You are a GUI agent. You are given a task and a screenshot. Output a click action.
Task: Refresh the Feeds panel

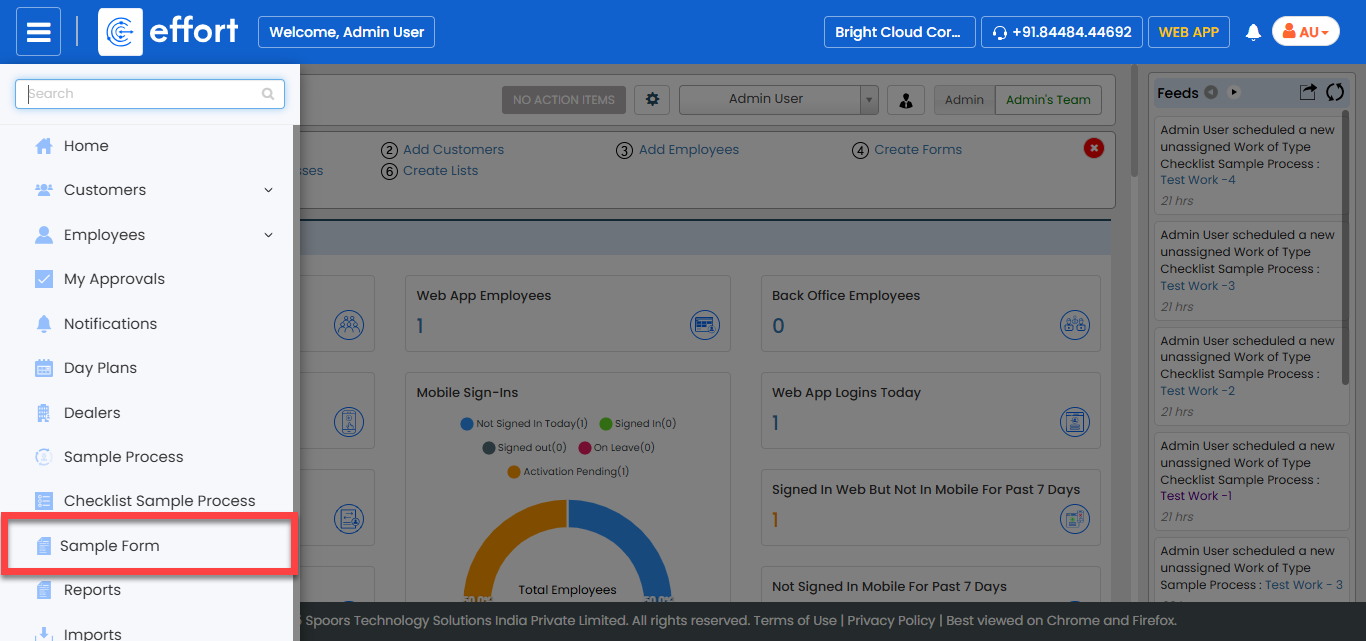pos(1334,92)
